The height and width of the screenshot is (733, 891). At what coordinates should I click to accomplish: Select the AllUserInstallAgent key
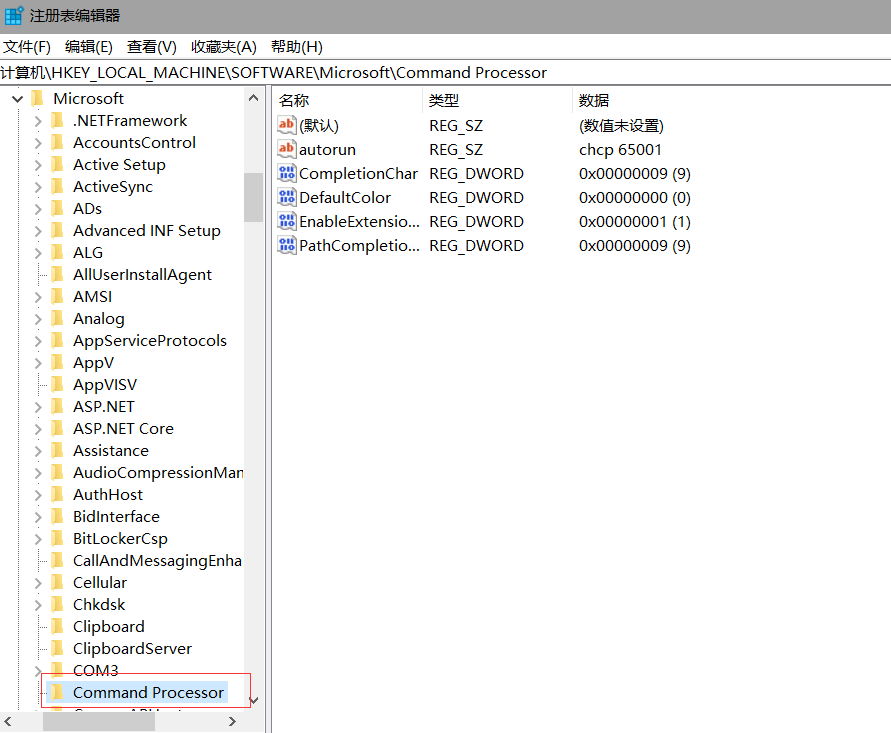142,274
